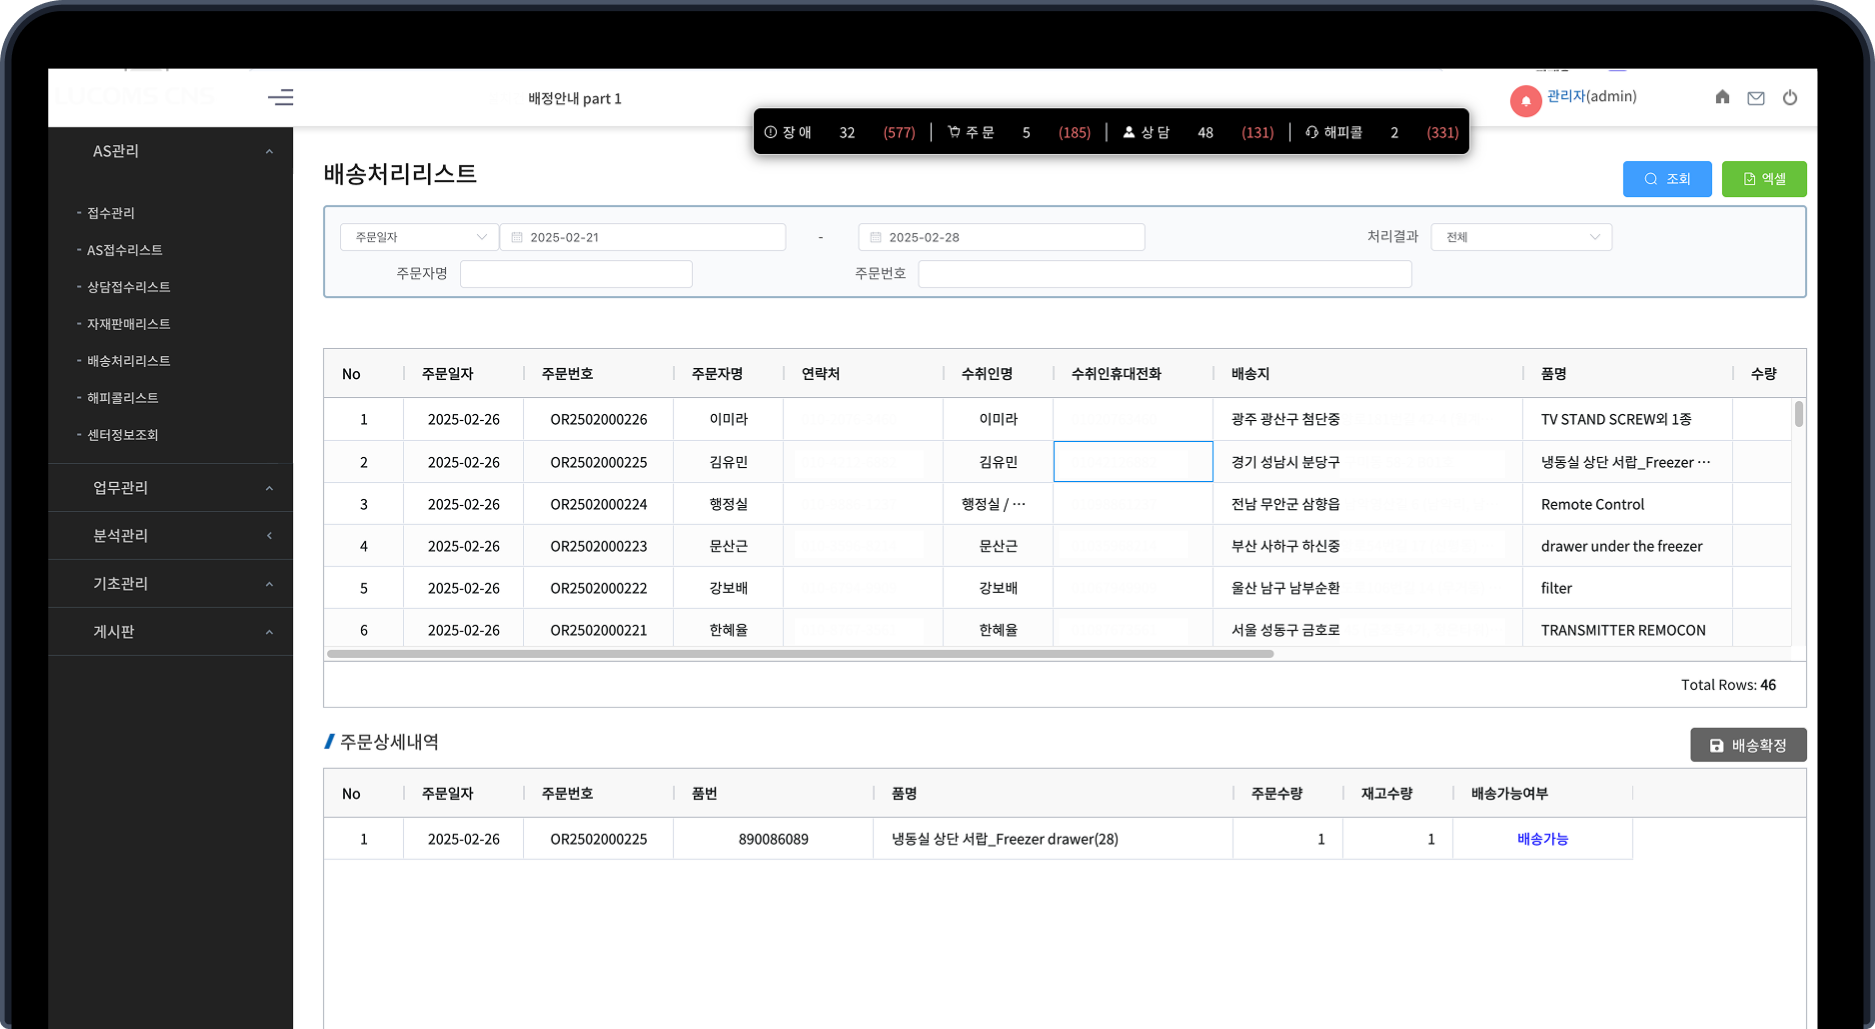
Task: Click the hamburger menu toggle icon
Action: (280, 97)
